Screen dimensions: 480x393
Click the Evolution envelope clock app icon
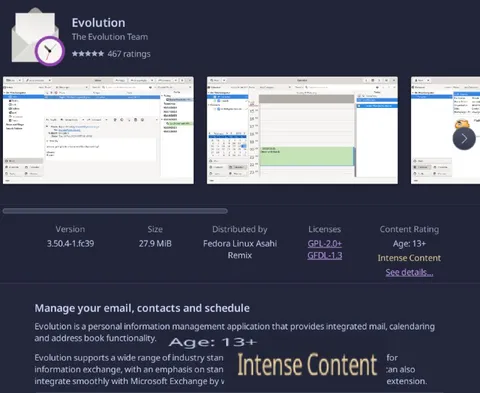38,37
